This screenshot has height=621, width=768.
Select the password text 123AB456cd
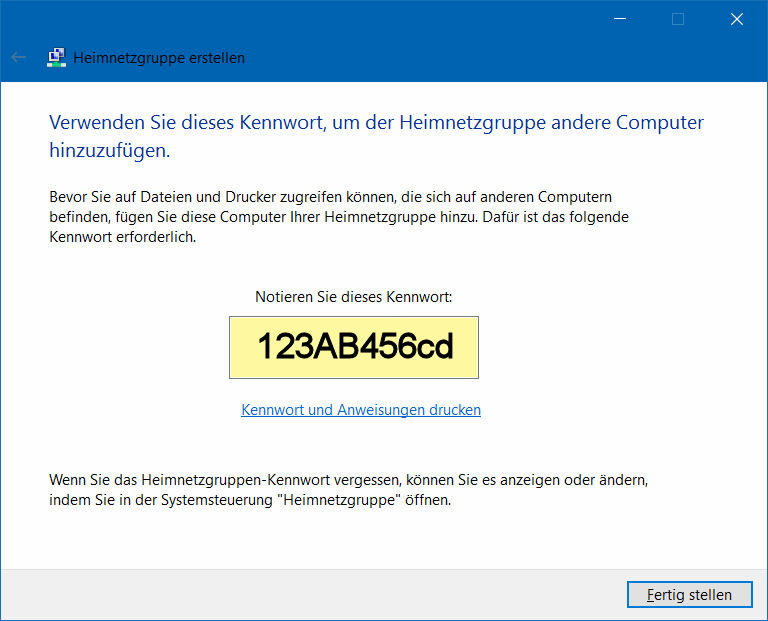pos(355,347)
